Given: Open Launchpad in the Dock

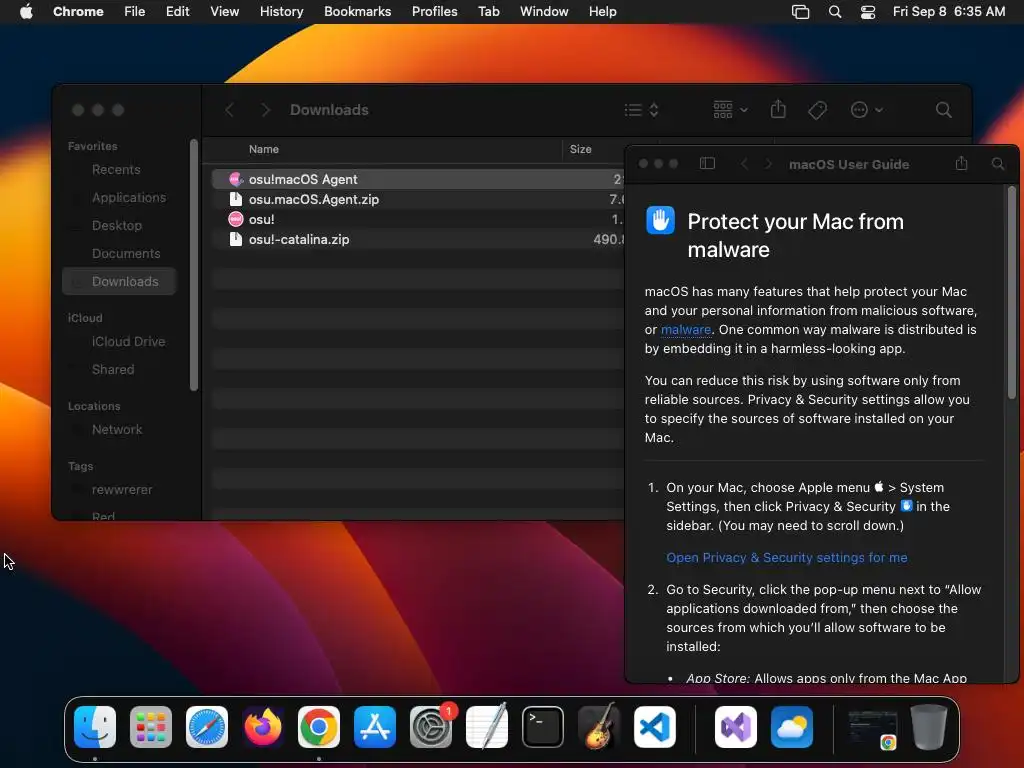Looking at the screenshot, I should [151, 726].
